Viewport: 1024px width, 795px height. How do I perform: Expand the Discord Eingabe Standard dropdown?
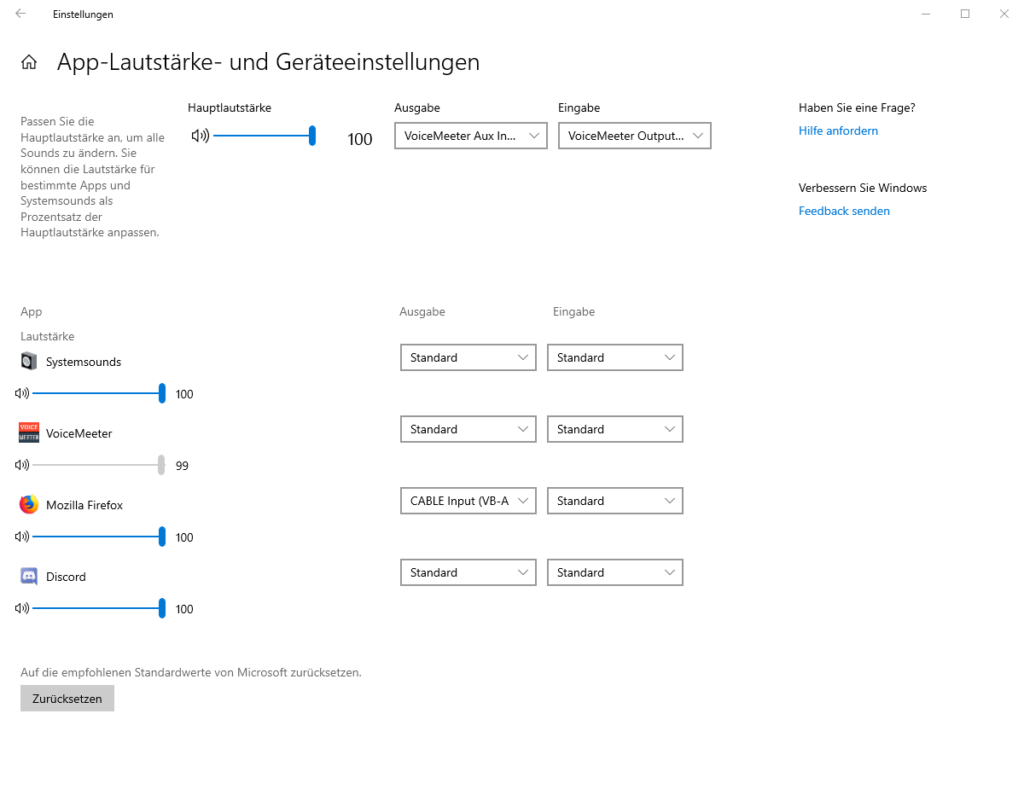point(615,572)
